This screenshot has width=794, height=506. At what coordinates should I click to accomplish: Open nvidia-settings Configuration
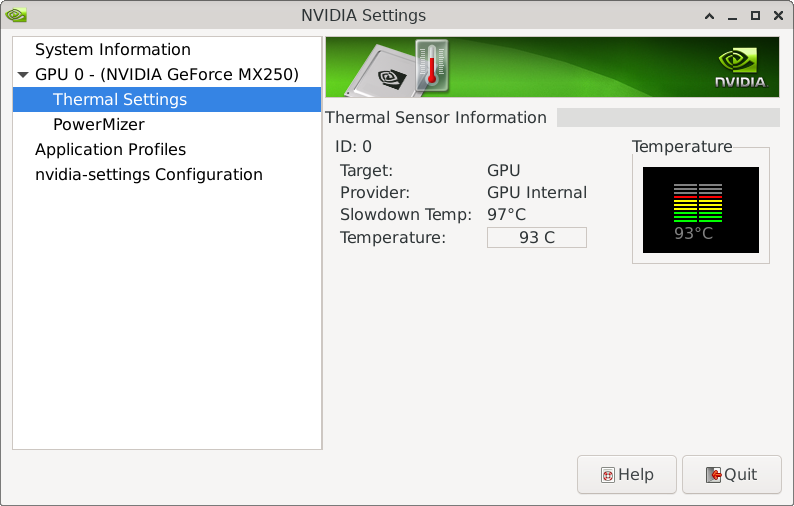click(148, 175)
